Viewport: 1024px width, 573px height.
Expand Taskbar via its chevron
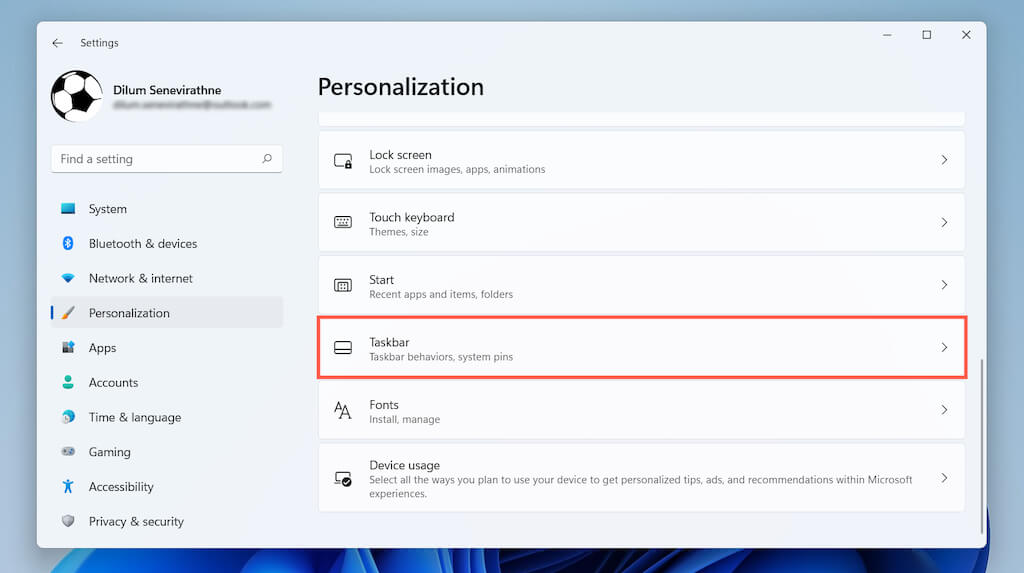[944, 347]
